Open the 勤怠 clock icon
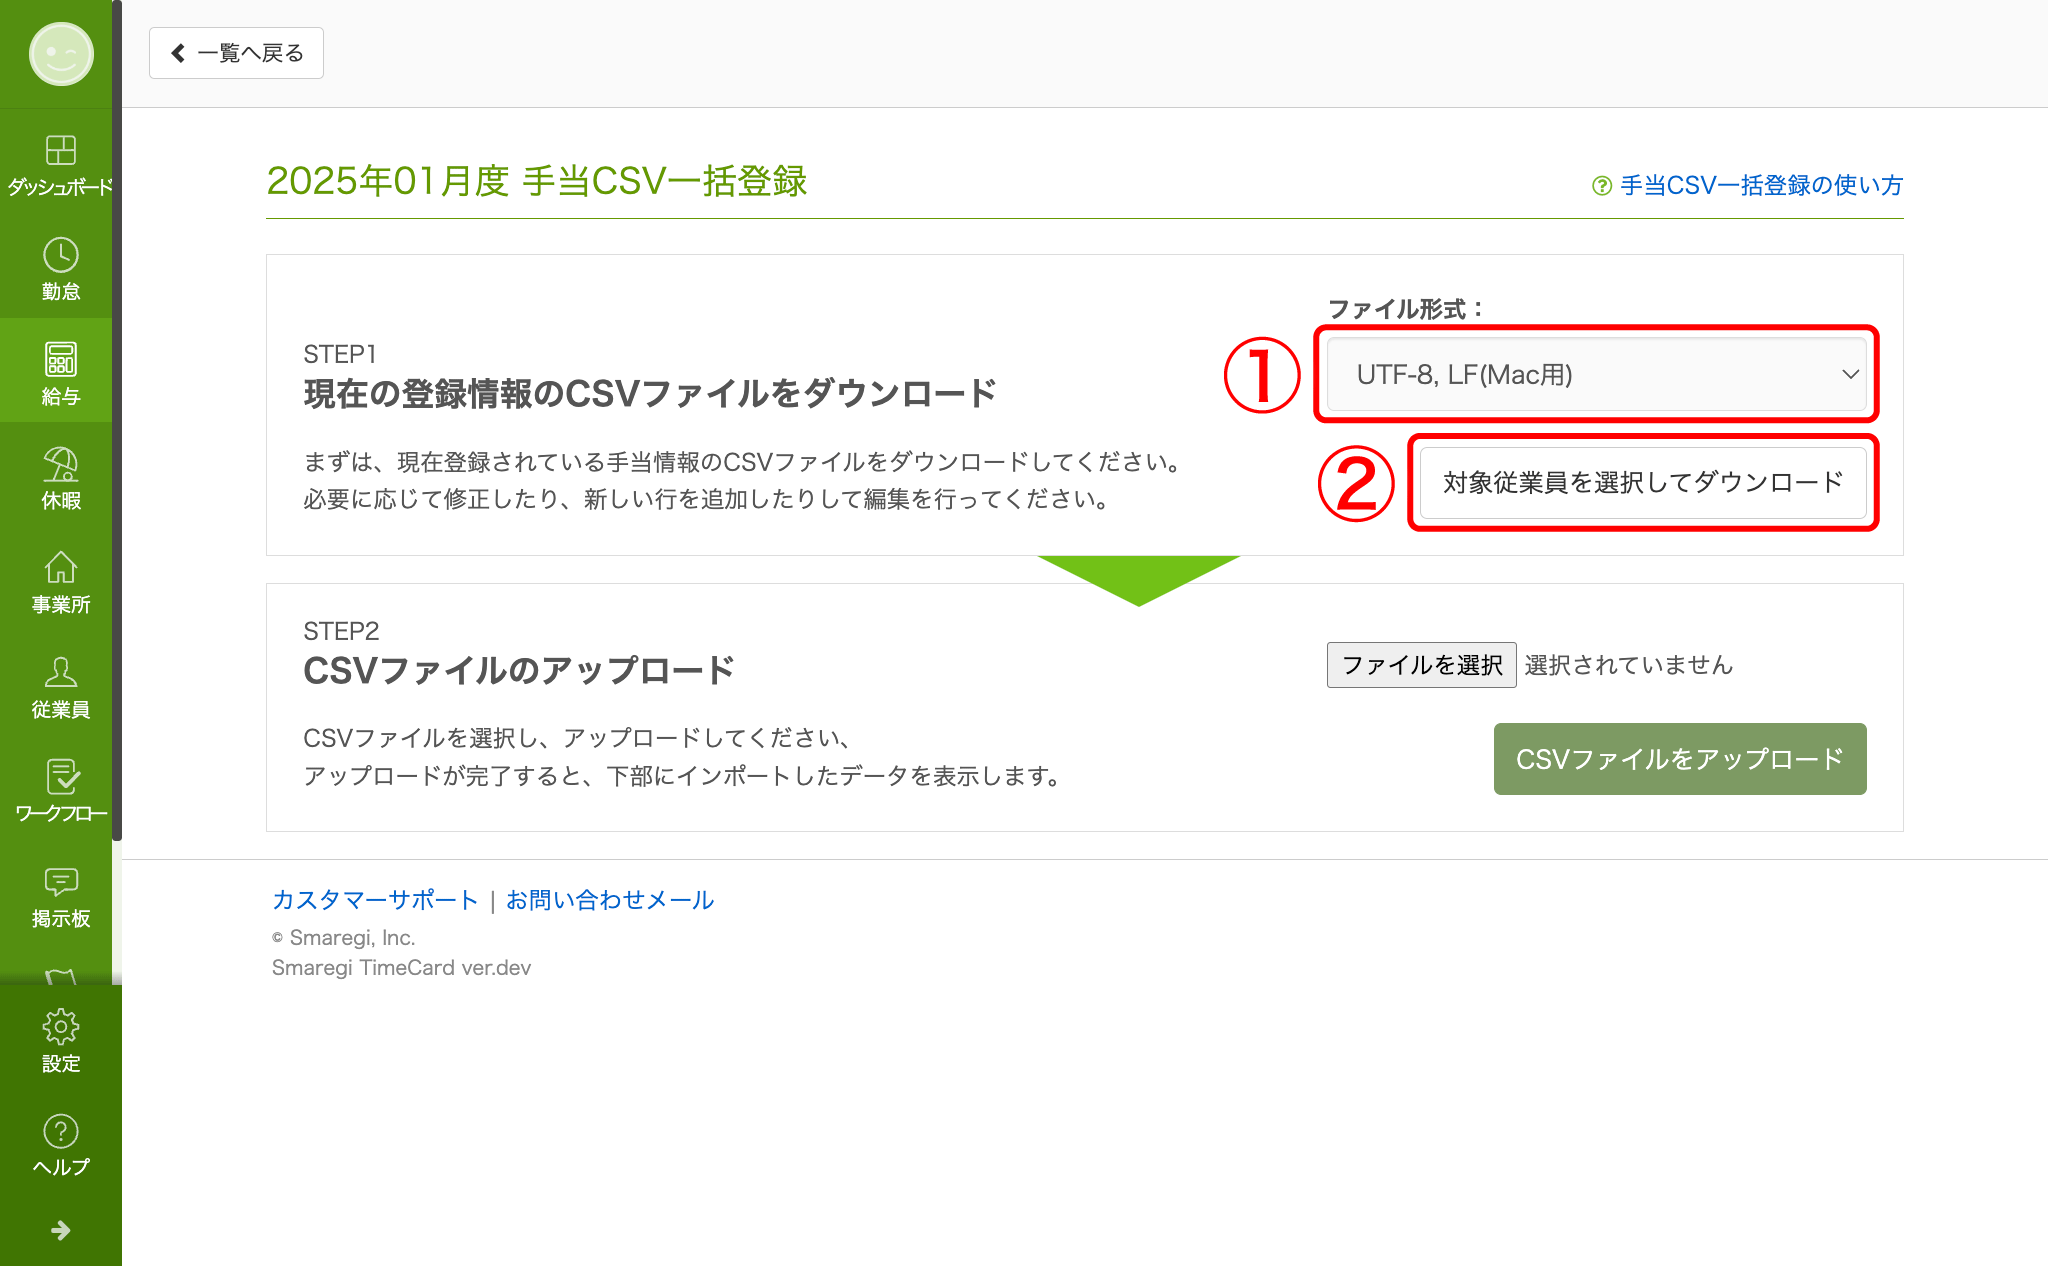The width and height of the screenshot is (2048, 1266). pos(60,255)
